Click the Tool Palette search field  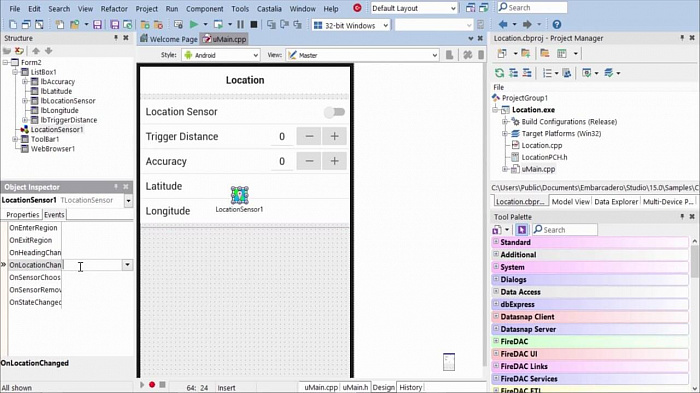(565, 230)
